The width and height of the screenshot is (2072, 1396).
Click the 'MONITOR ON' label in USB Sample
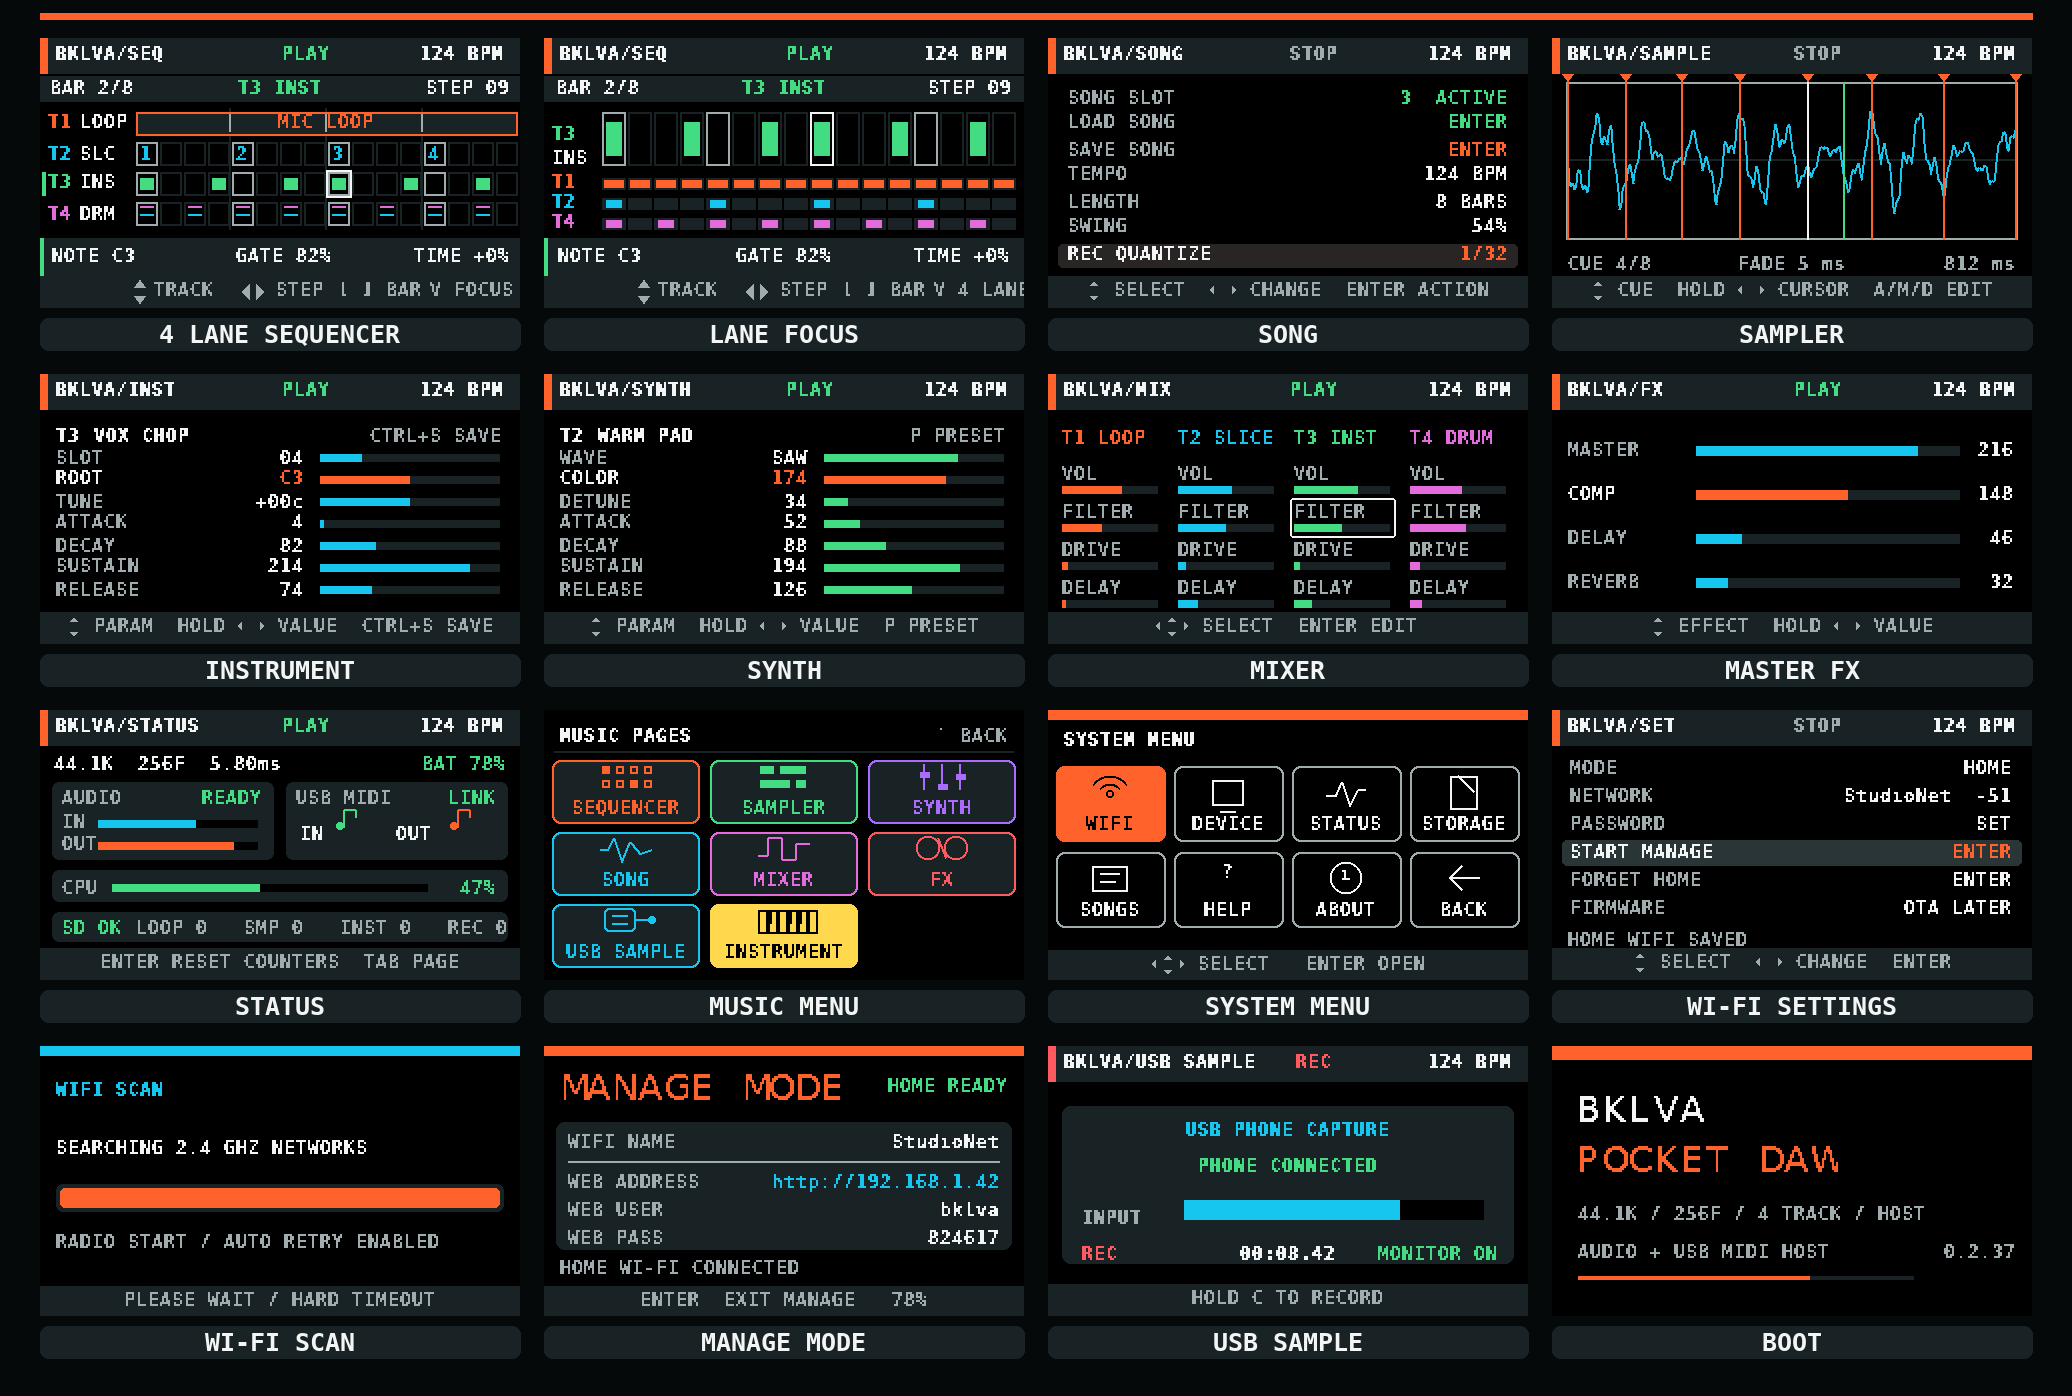pyautogui.click(x=1437, y=1254)
